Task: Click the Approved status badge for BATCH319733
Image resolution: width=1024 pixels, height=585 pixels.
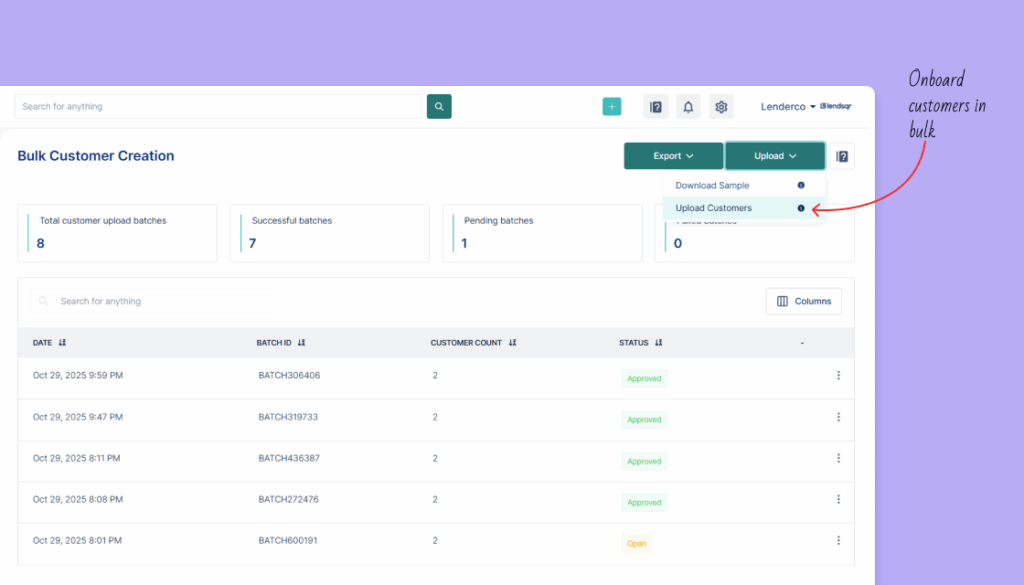Action: point(644,420)
